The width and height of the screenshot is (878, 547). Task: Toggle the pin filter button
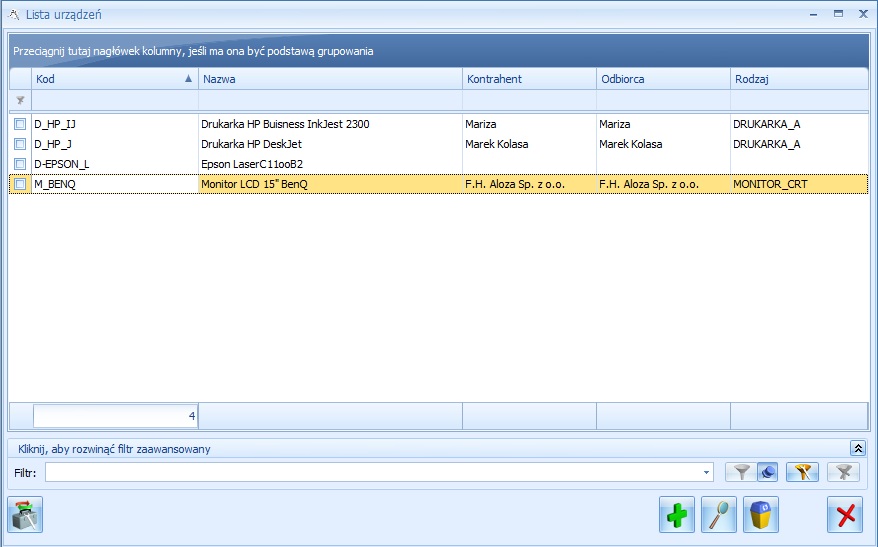pyautogui.click(x=767, y=473)
